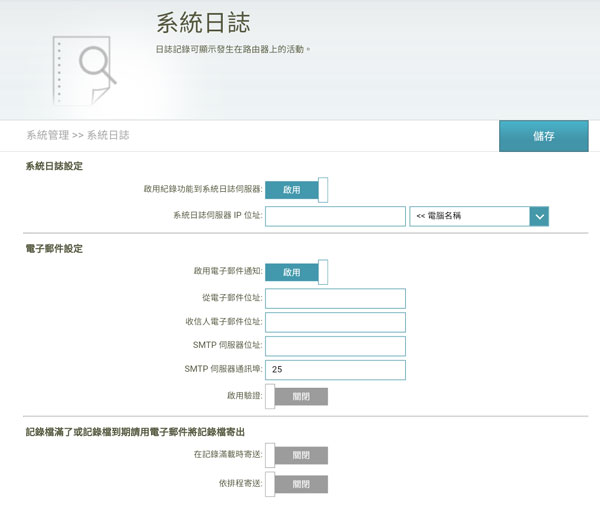This screenshot has height=509, width=600.
Task: Focus the 從電子郵件位址 text field
Action: click(x=335, y=299)
